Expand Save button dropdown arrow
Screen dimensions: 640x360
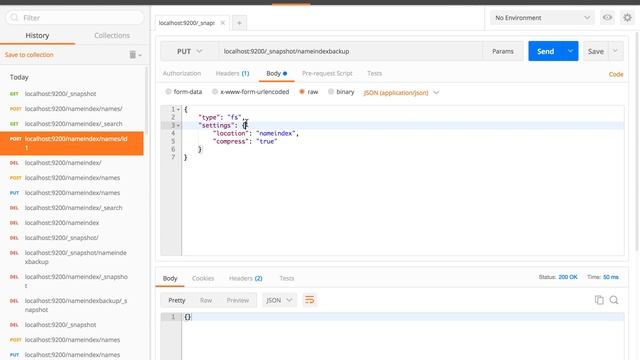click(x=615, y=51)
